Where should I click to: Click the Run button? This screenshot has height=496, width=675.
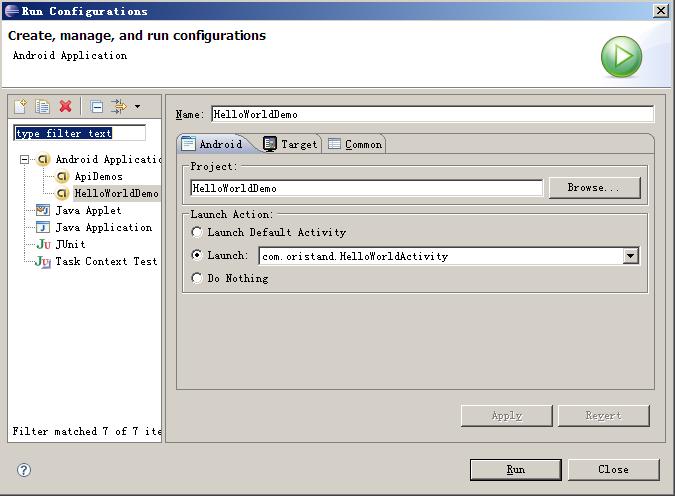tap(515, 469)
